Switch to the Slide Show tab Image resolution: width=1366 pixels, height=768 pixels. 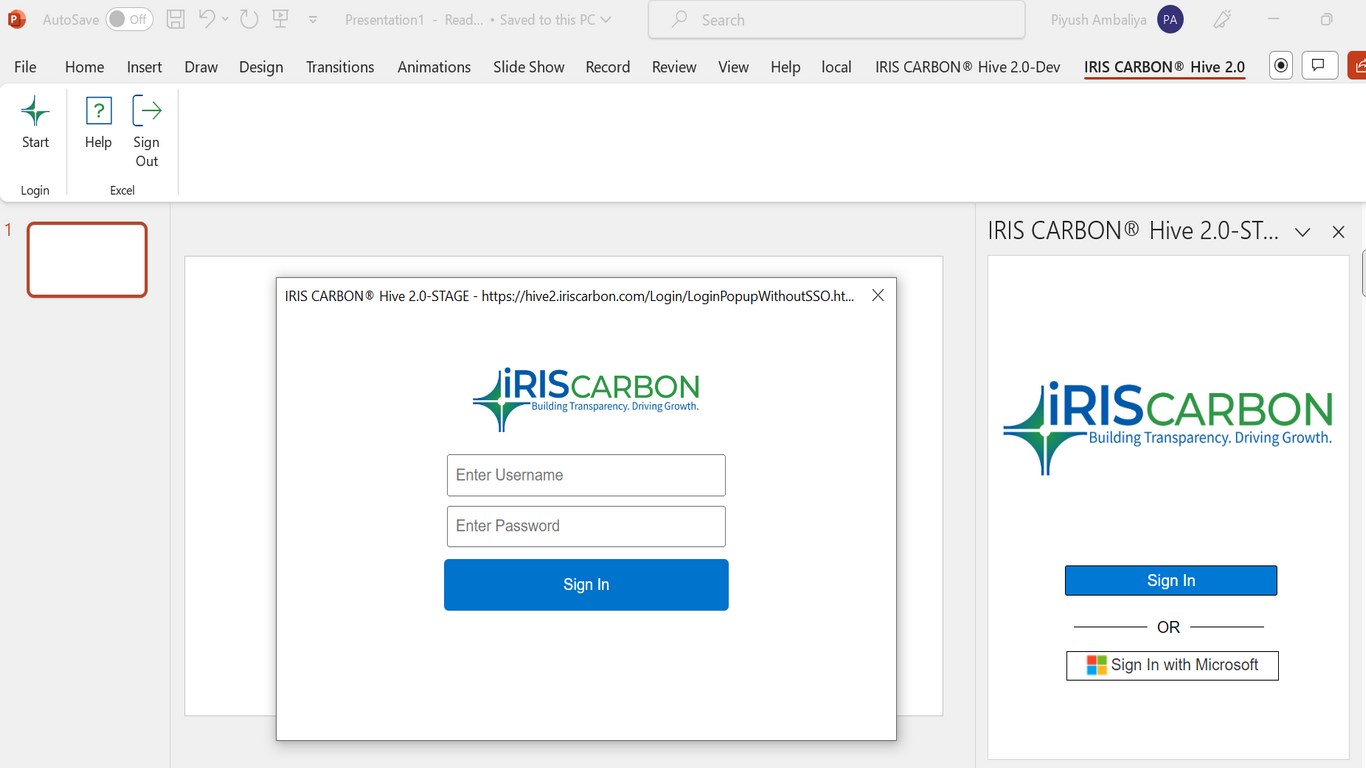(x=529, y=67)
